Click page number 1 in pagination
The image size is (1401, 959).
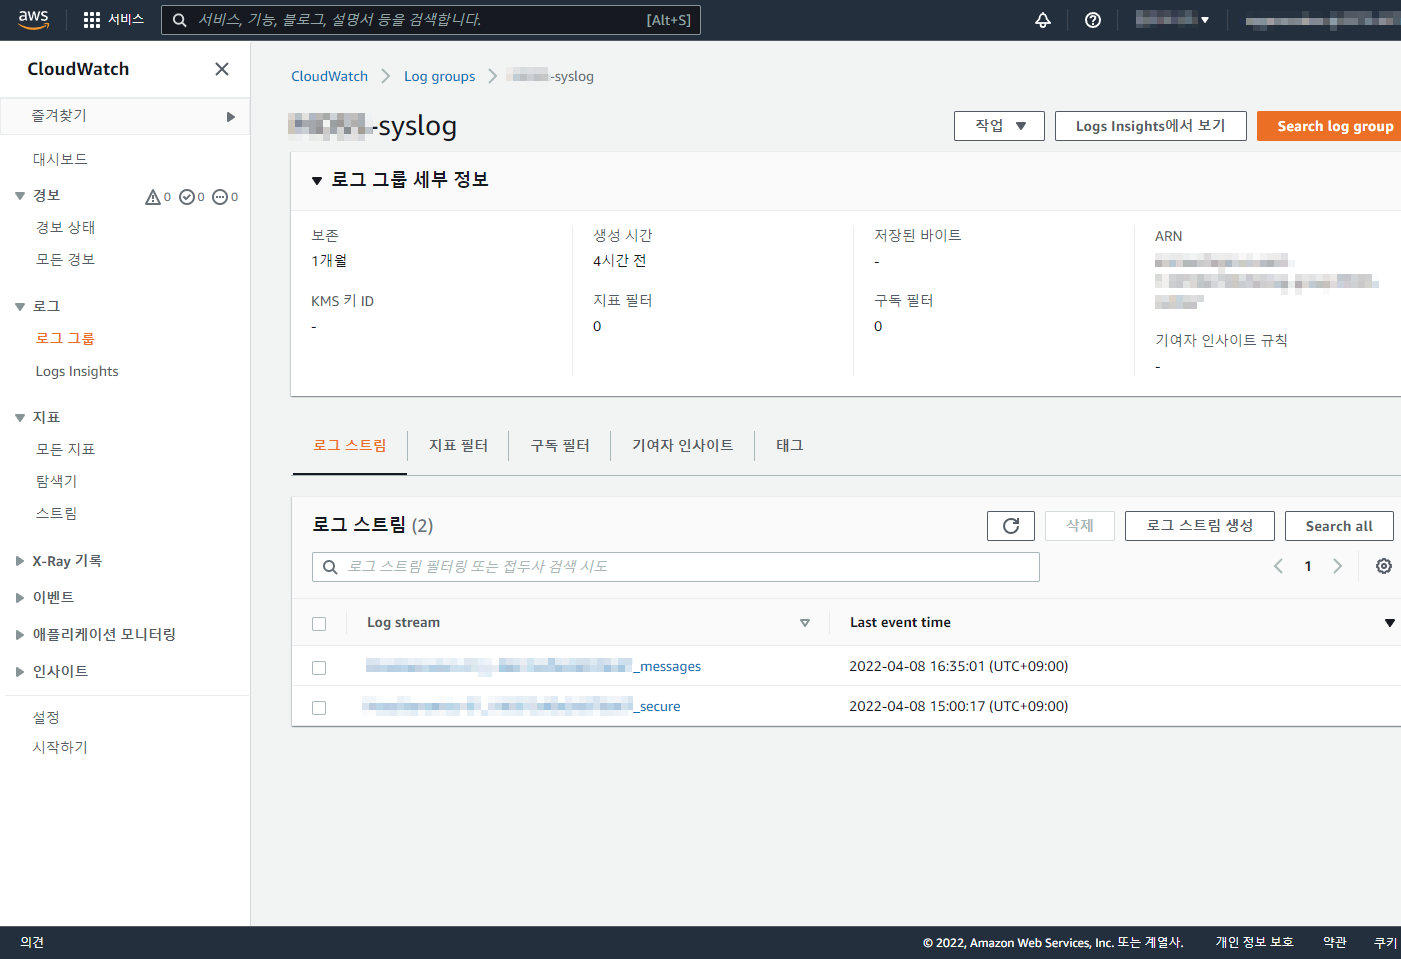(1308, 566)
